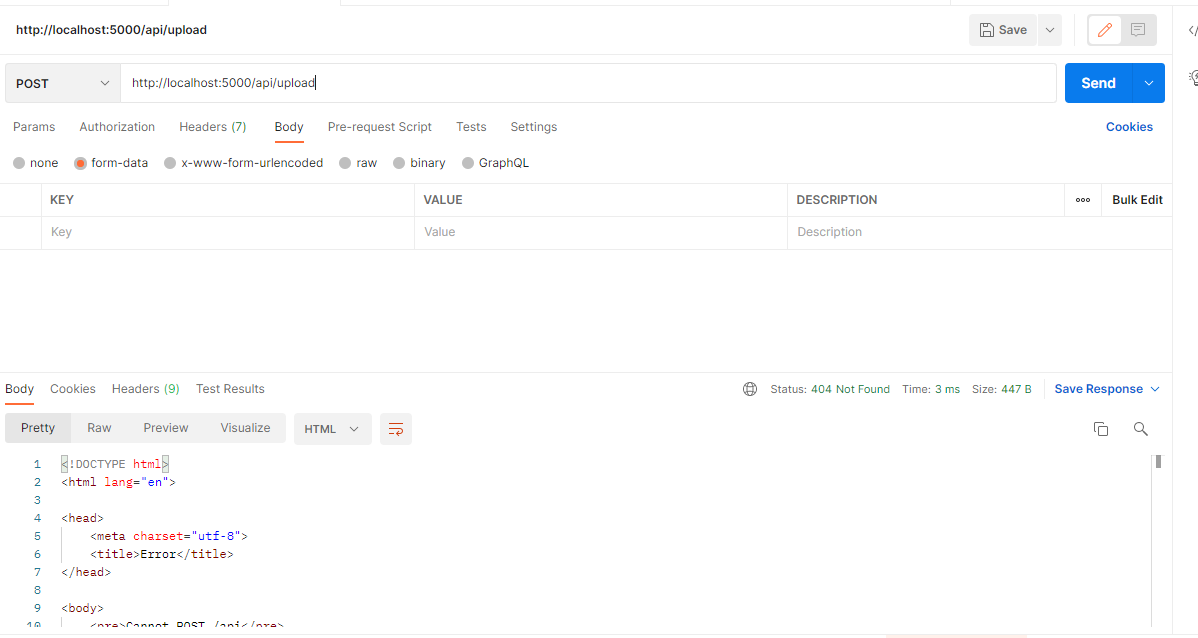Screen dimensions: 1198x638
Task: Click the Send button
Action: pyautogui.click(x=1098, y=83)
